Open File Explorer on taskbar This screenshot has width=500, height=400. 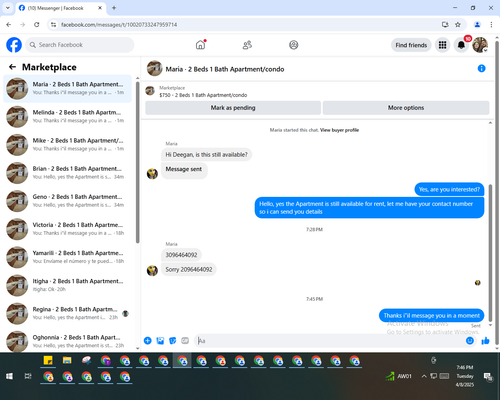coord(67,360)
